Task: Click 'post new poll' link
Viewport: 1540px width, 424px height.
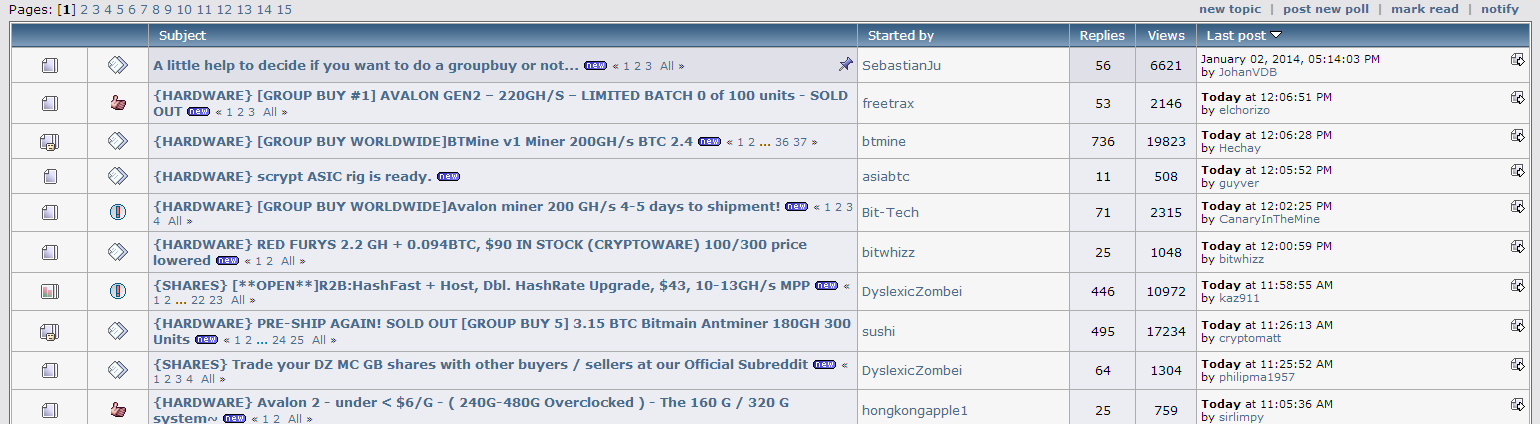Action: 1325,9
